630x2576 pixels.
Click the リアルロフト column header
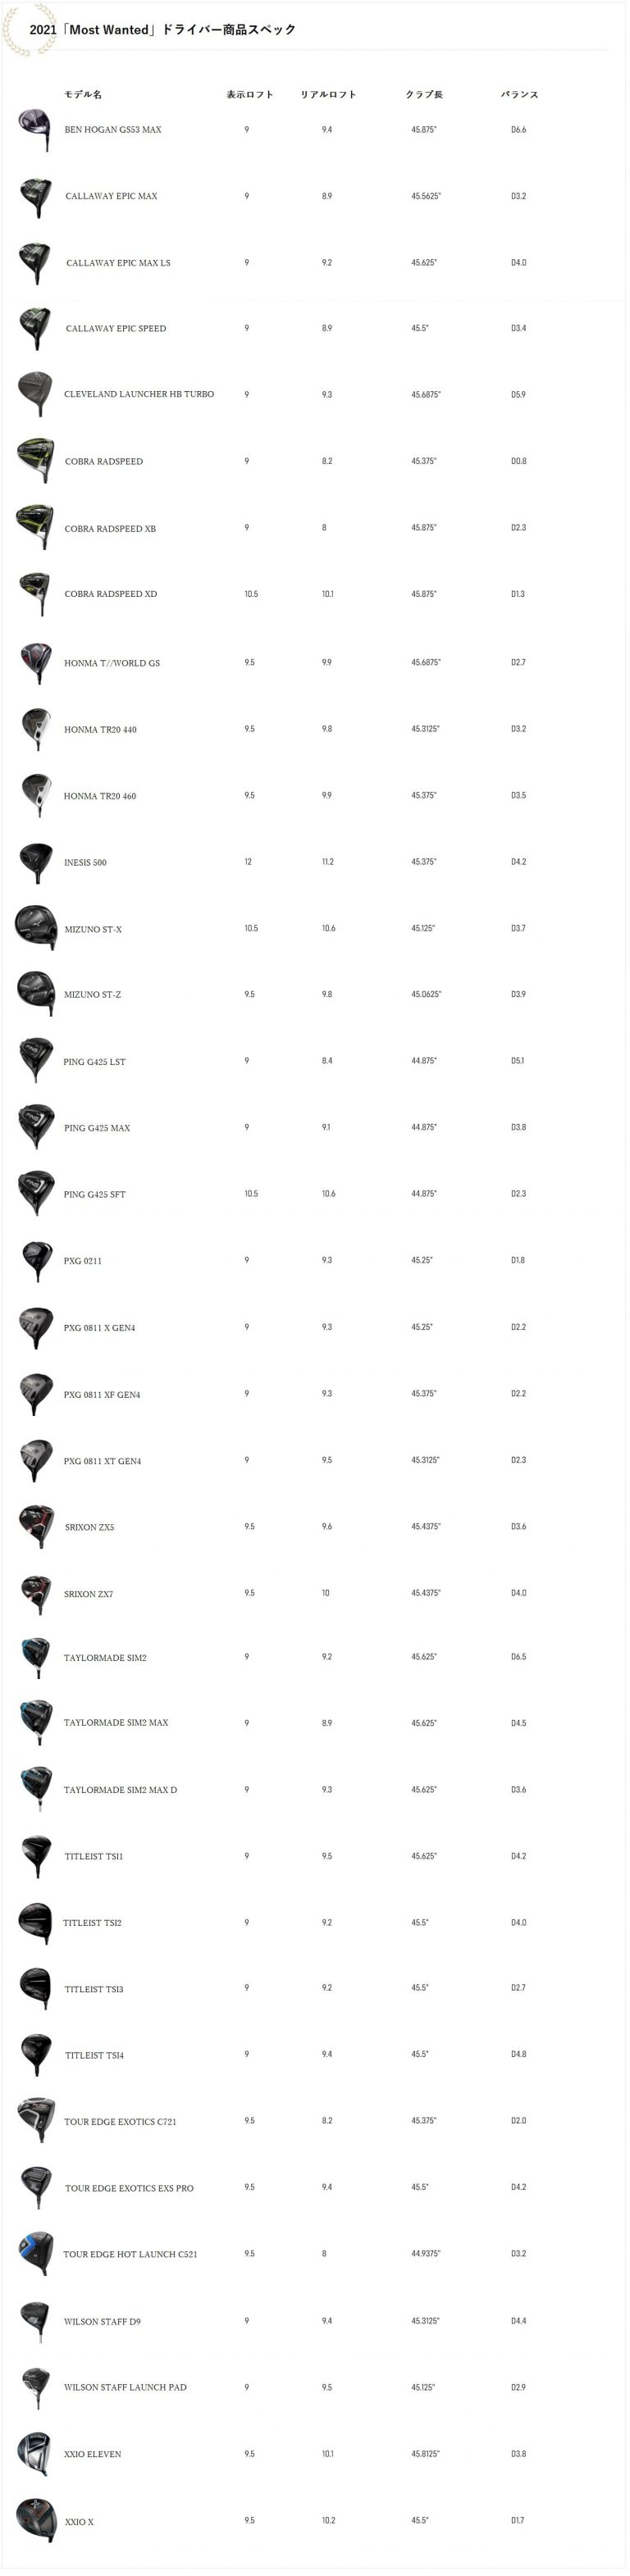328,94
